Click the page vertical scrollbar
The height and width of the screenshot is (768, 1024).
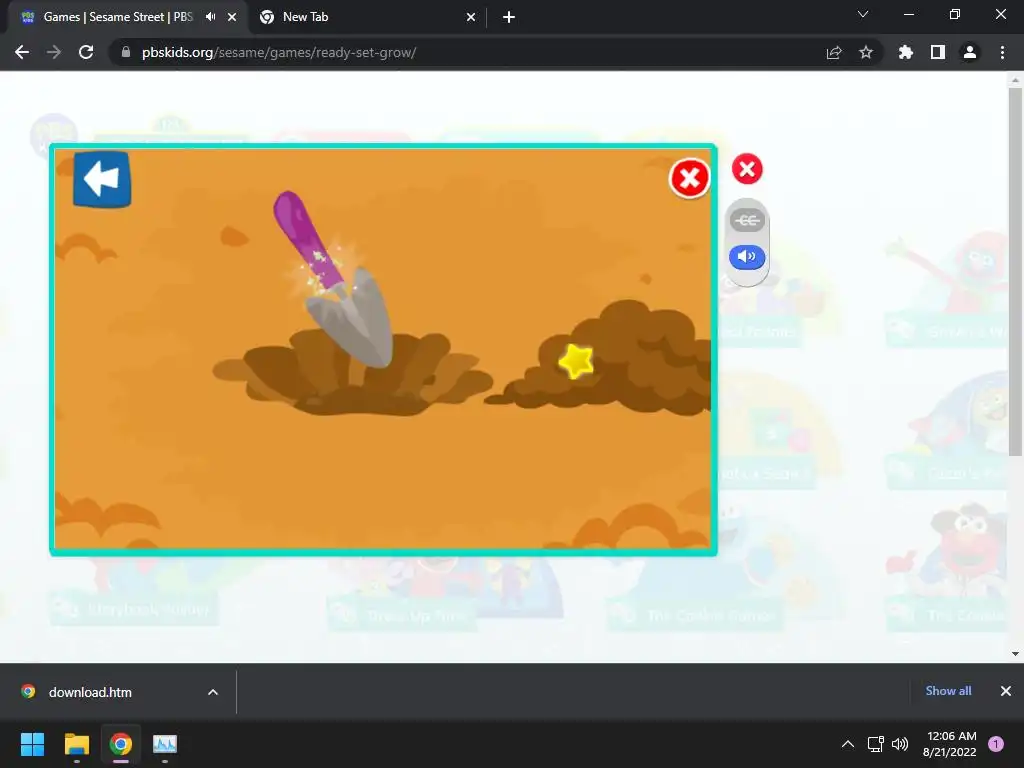tap(1015, 272)
